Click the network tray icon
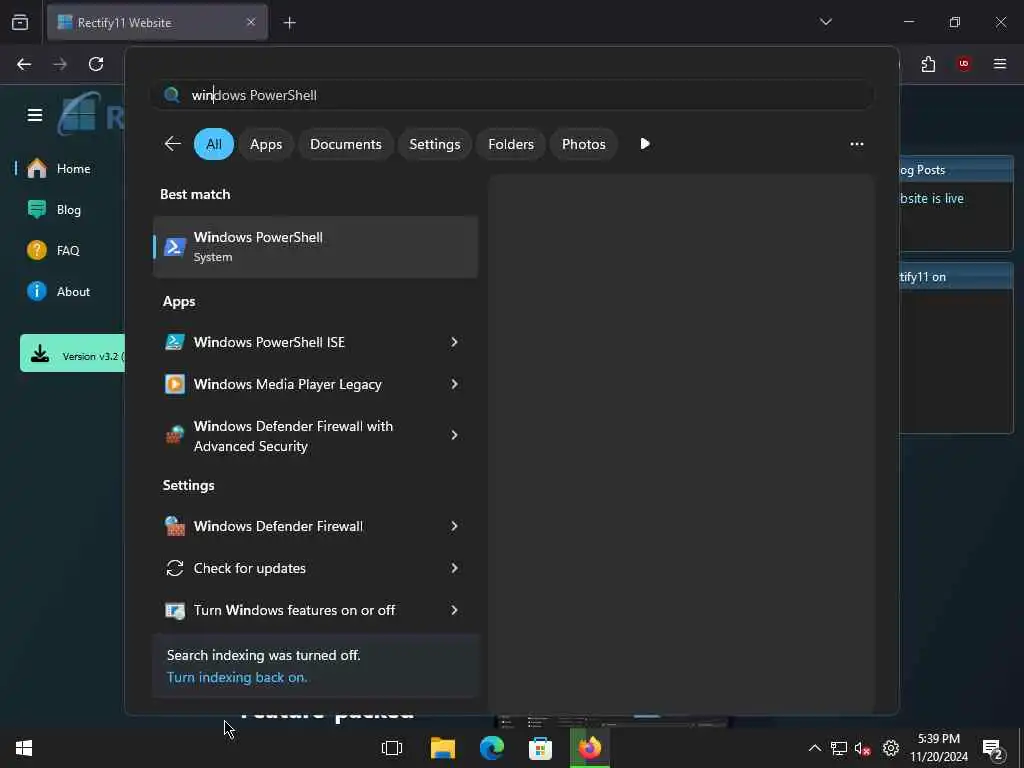 pos(839,748)
